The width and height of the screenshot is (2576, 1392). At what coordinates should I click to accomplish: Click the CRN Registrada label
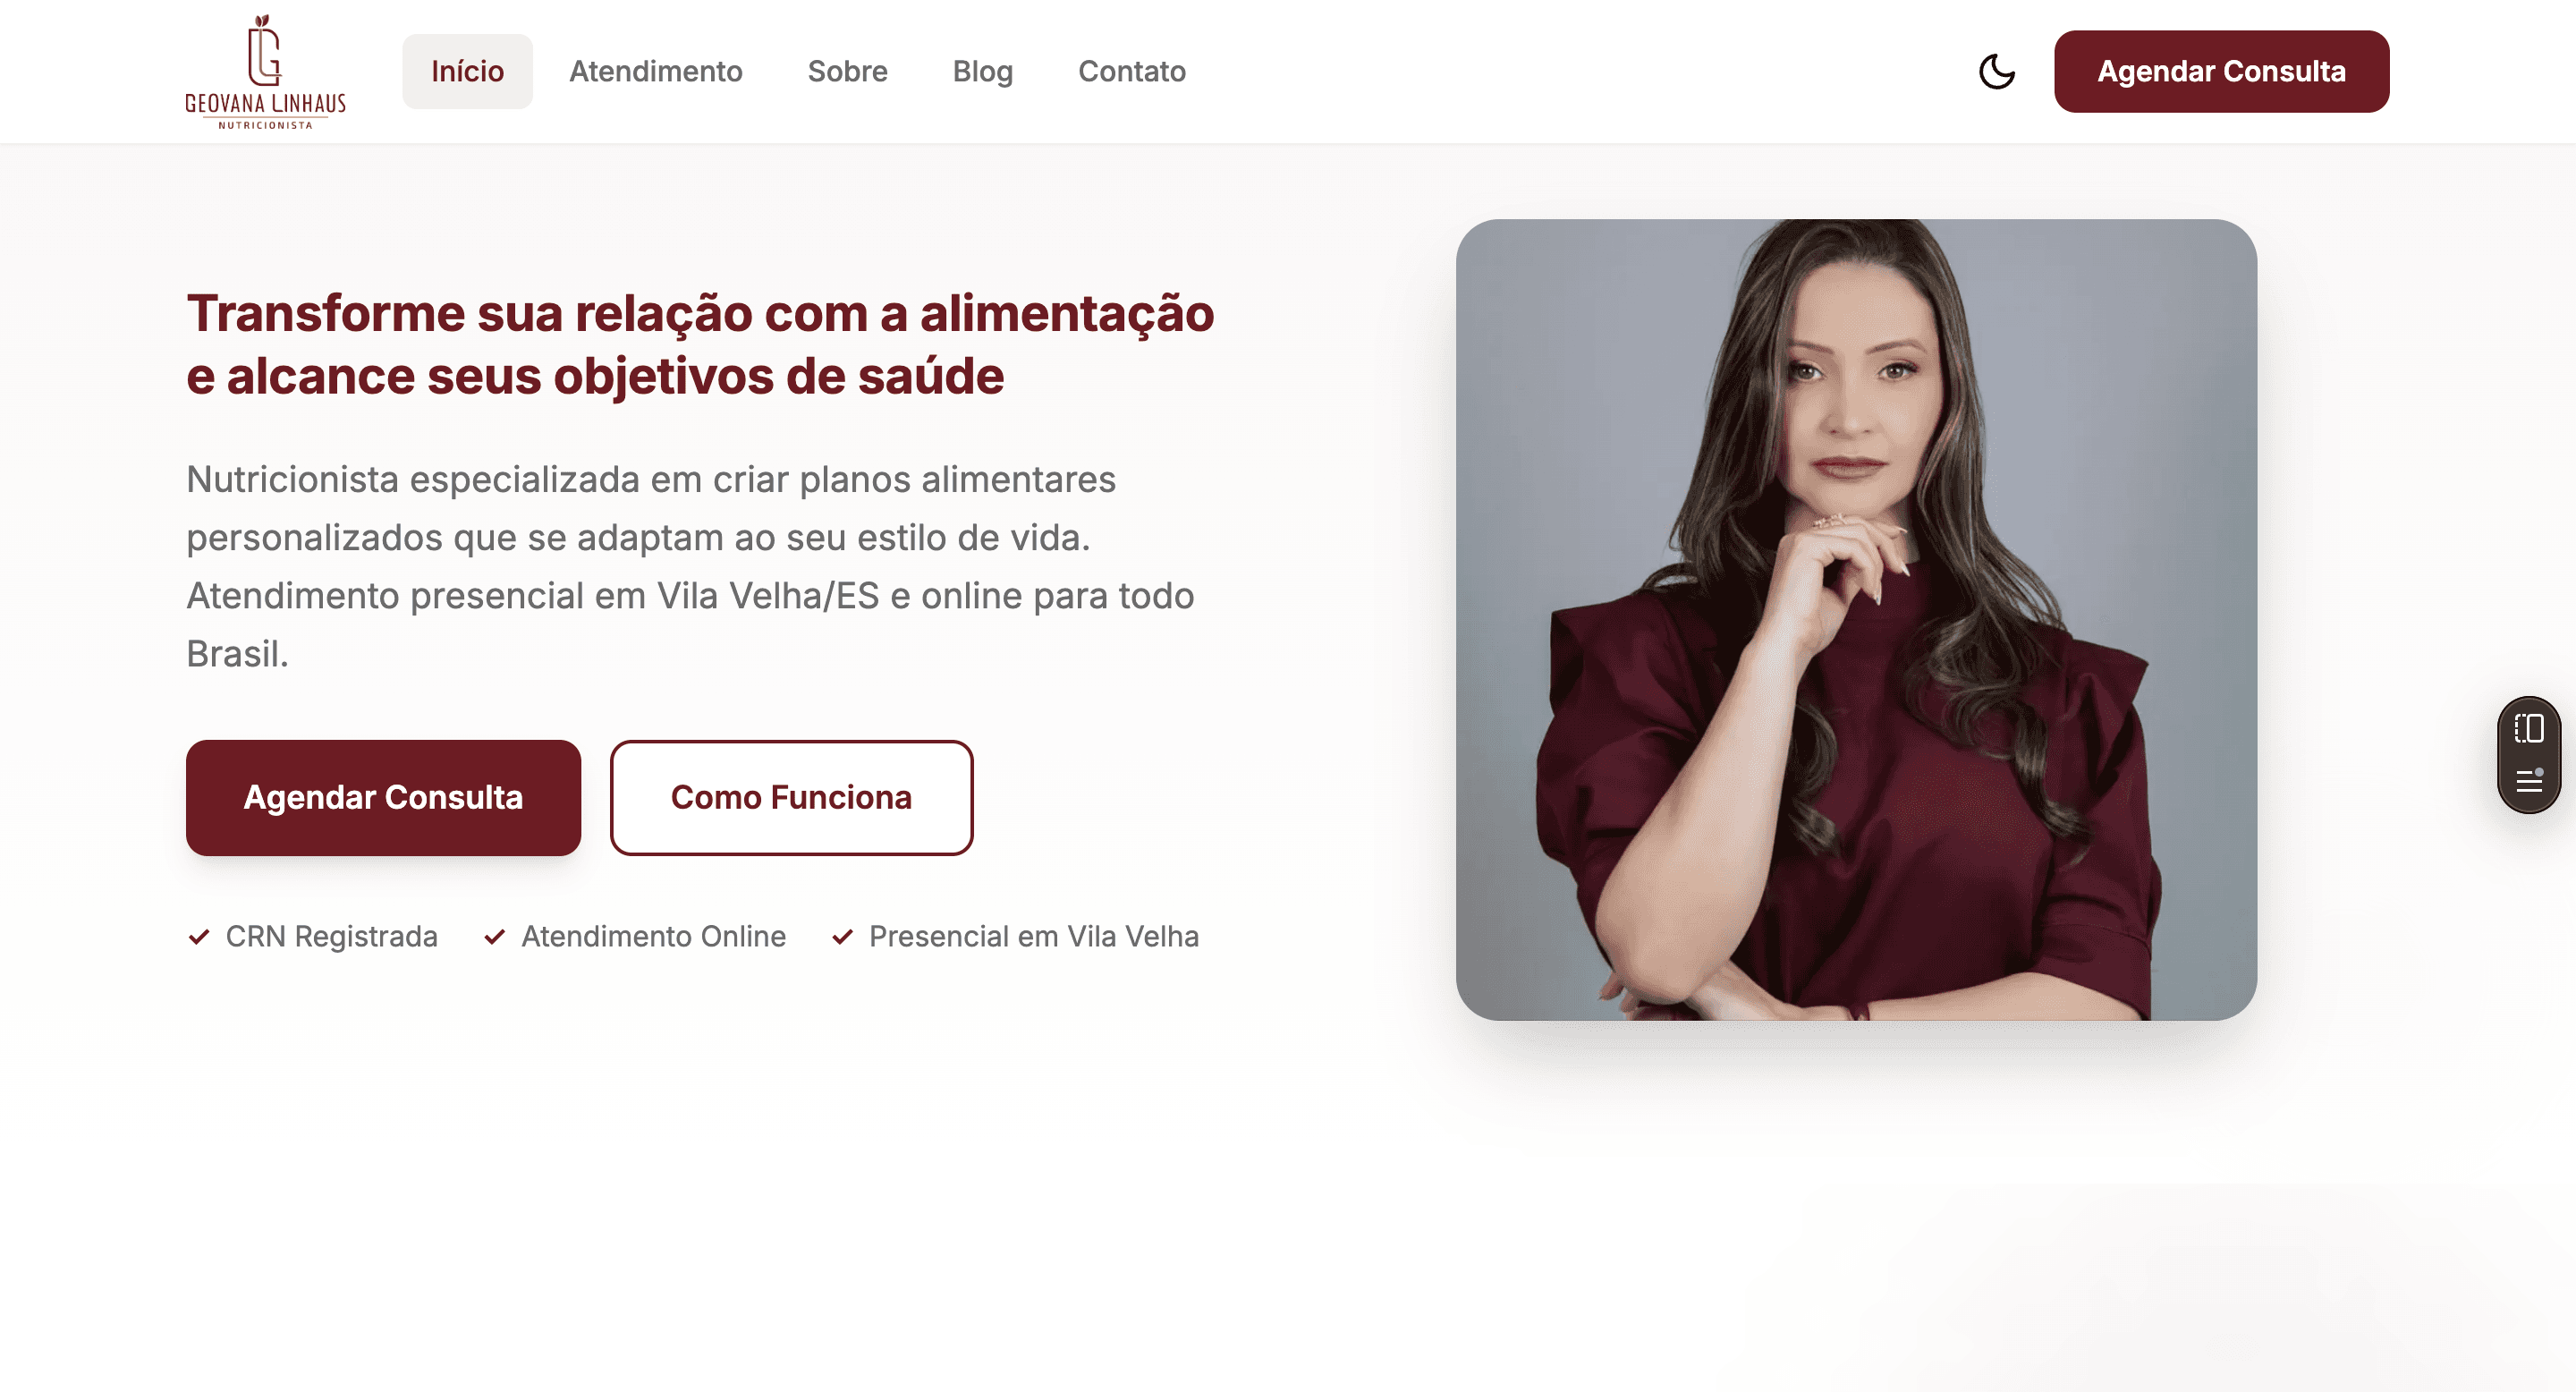coord(331,936)
